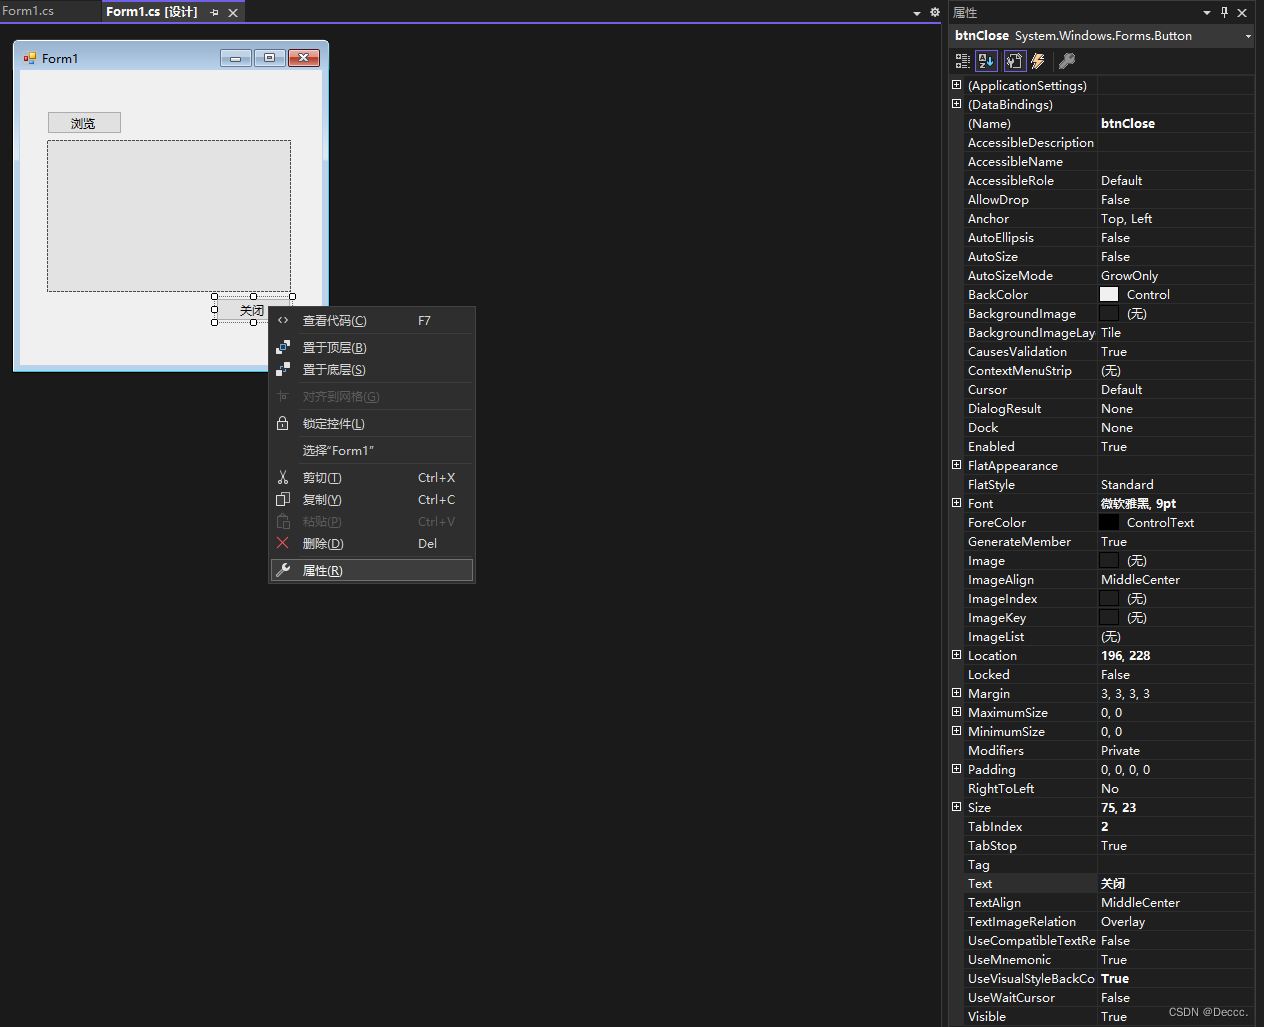Click the Form1 title bar application icon

coord(29,58)
